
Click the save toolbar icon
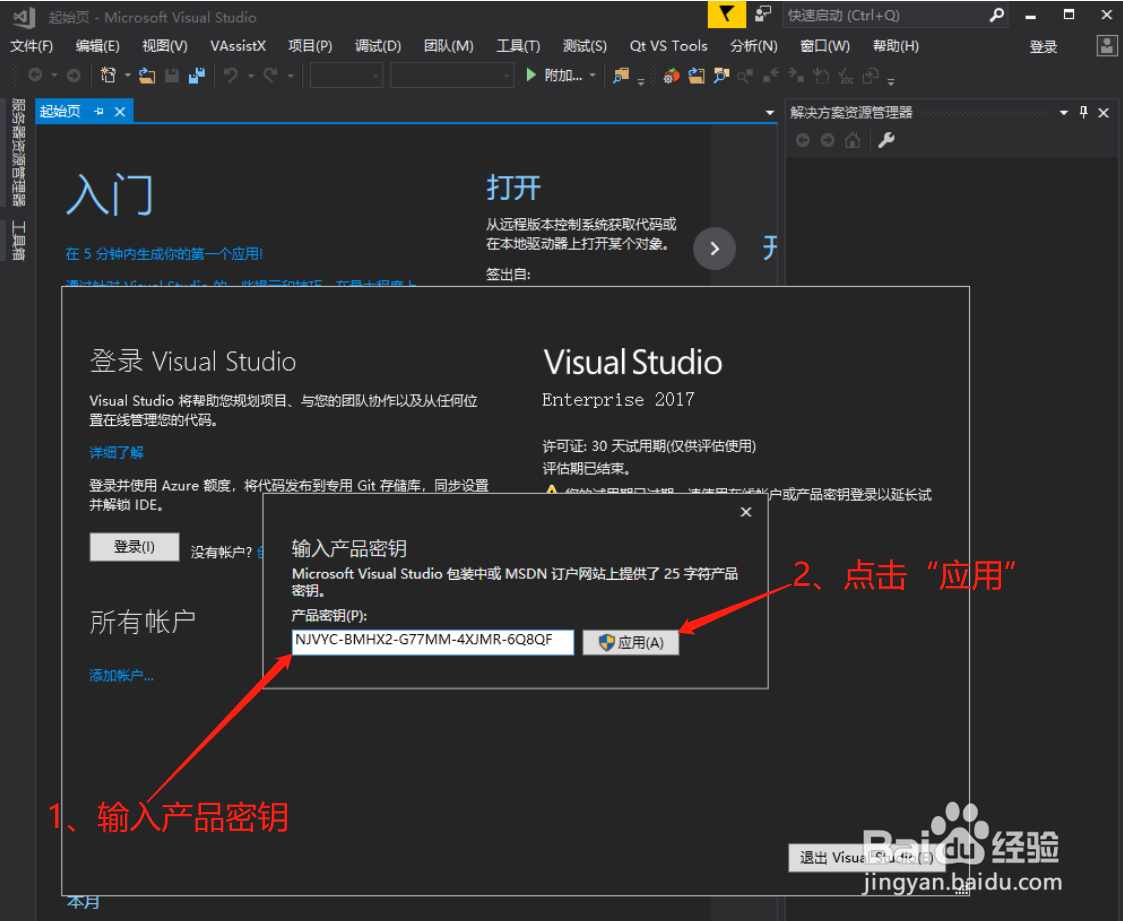click(172, 74)
